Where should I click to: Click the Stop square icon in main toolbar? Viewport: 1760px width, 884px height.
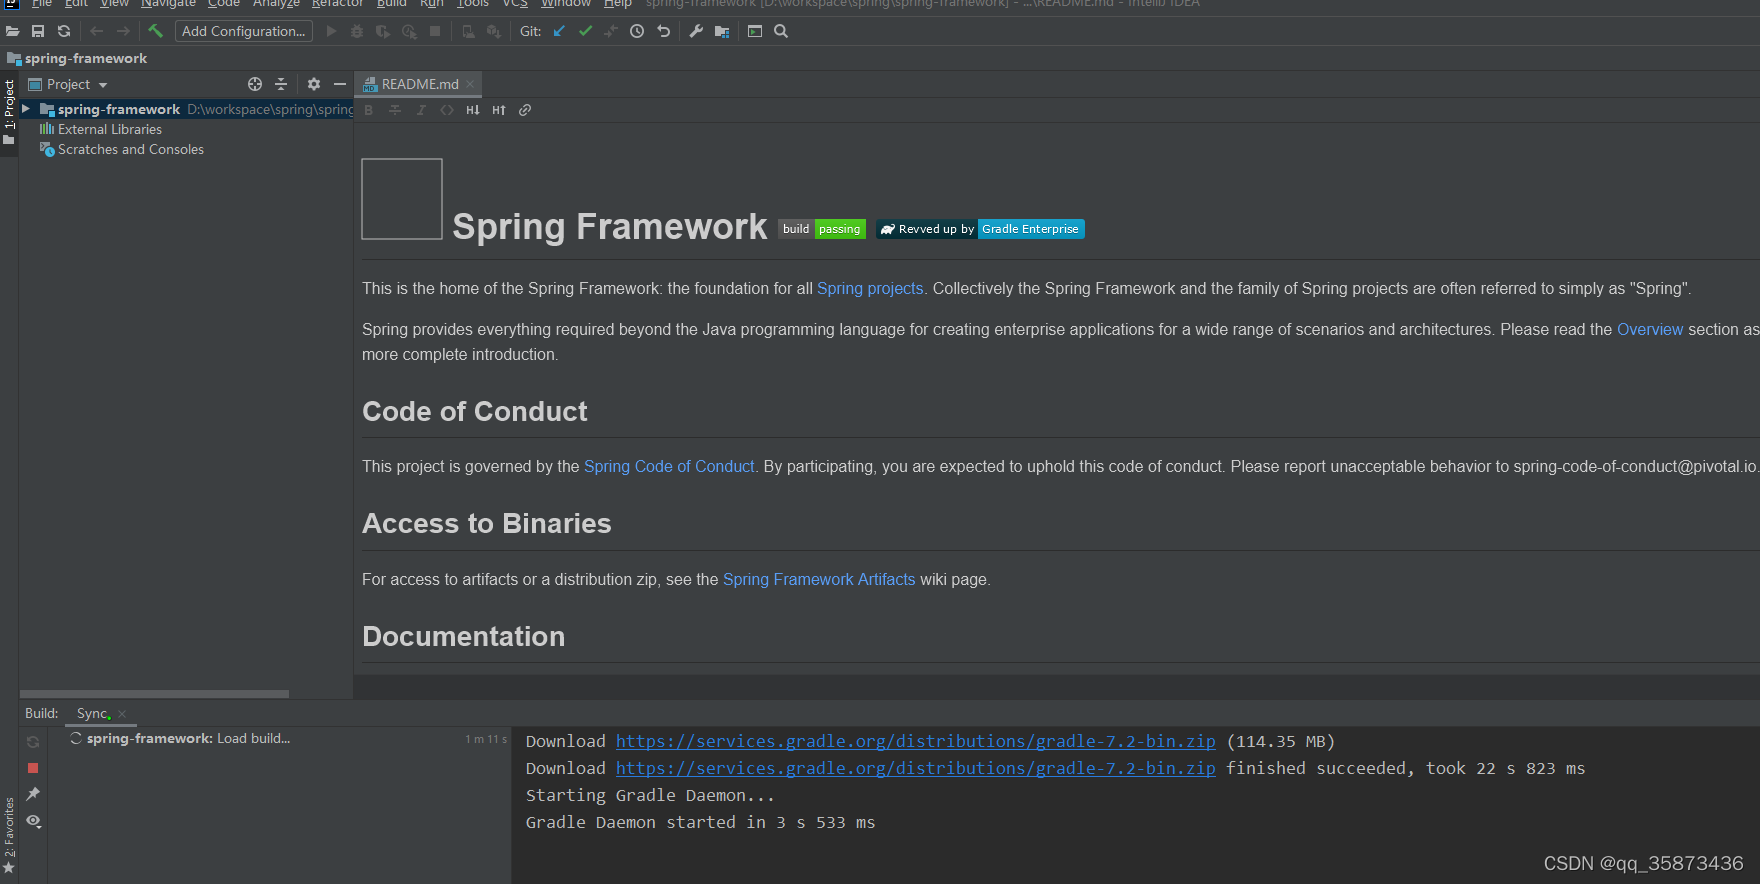pyautogui.click(x=435, y=31)
